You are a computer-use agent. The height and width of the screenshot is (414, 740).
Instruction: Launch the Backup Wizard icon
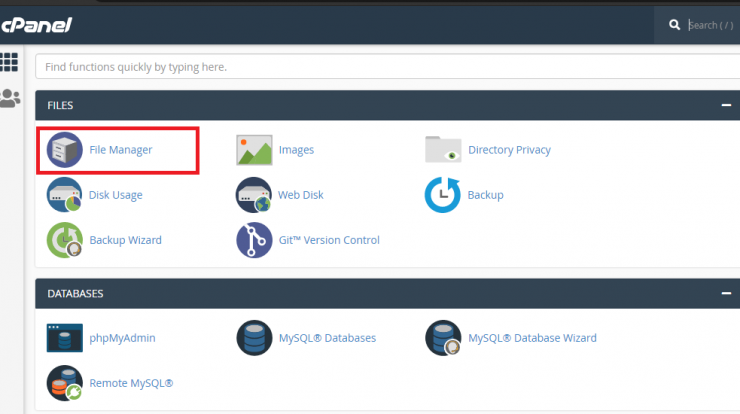click(x=65, y=240)
